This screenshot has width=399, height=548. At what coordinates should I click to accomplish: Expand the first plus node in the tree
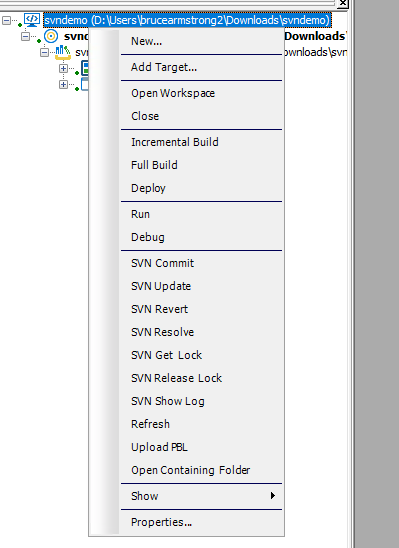pyautogui.click(x=63, y=68)
